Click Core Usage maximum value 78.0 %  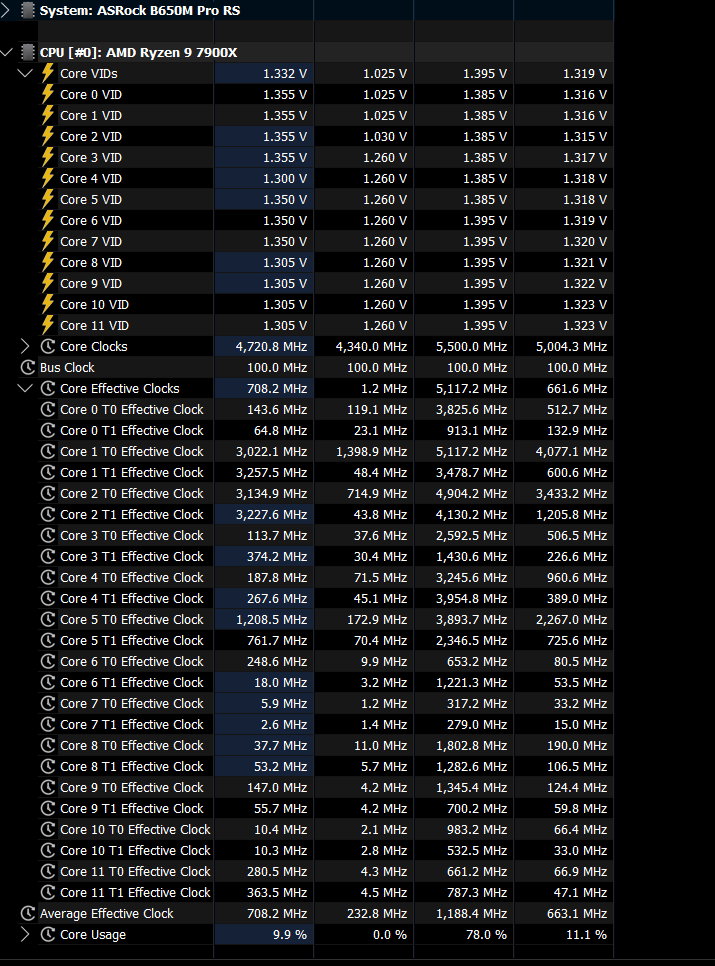tap(487, 934)
